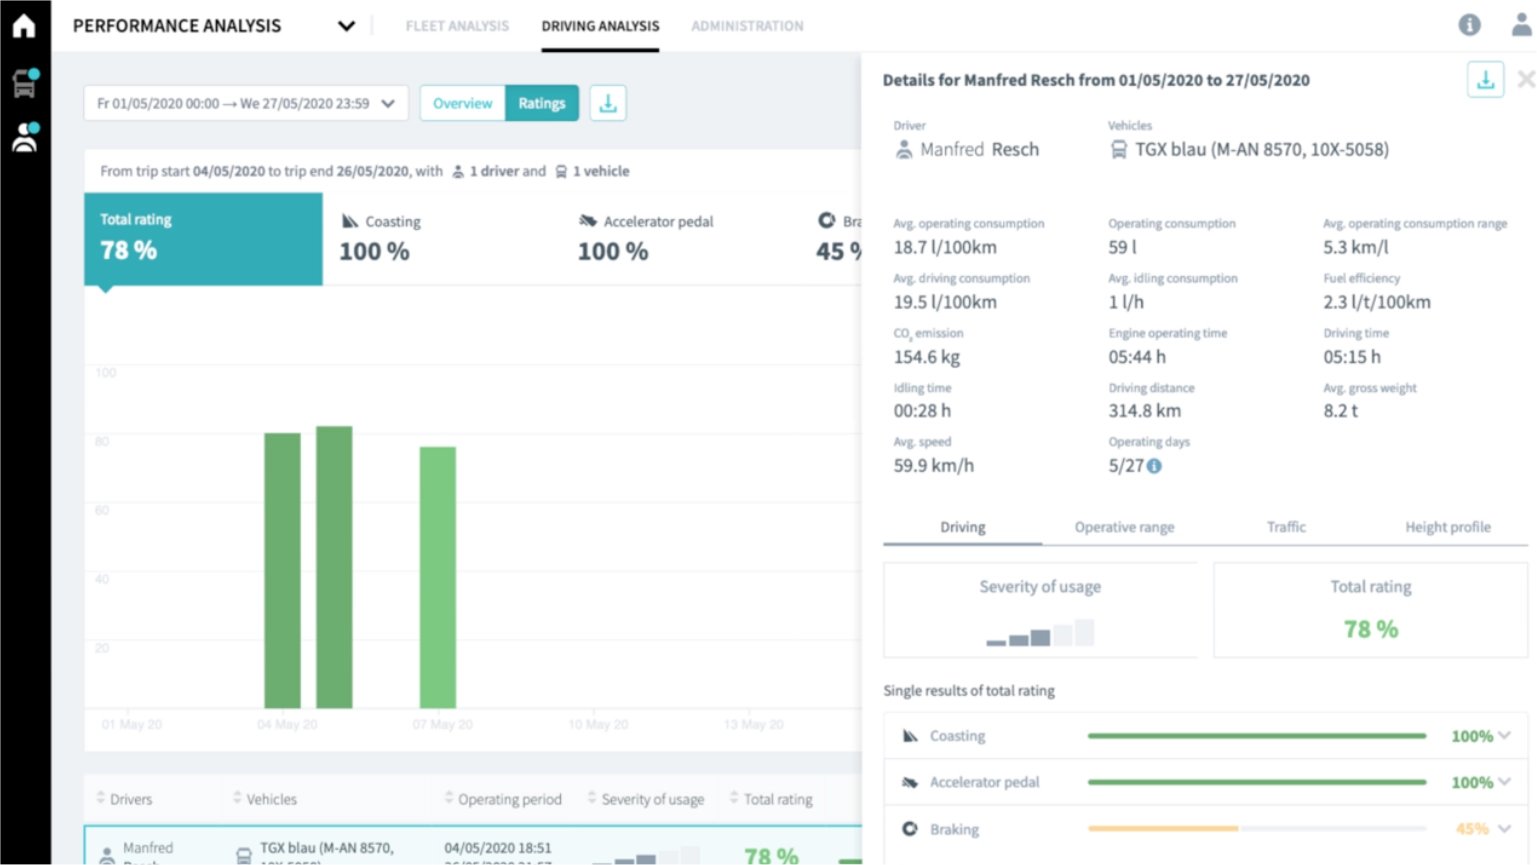The width and height of the screenshot is (1537, 865).
Task: Close the Manfred Resch details panel
Action: pos(1525,80)
